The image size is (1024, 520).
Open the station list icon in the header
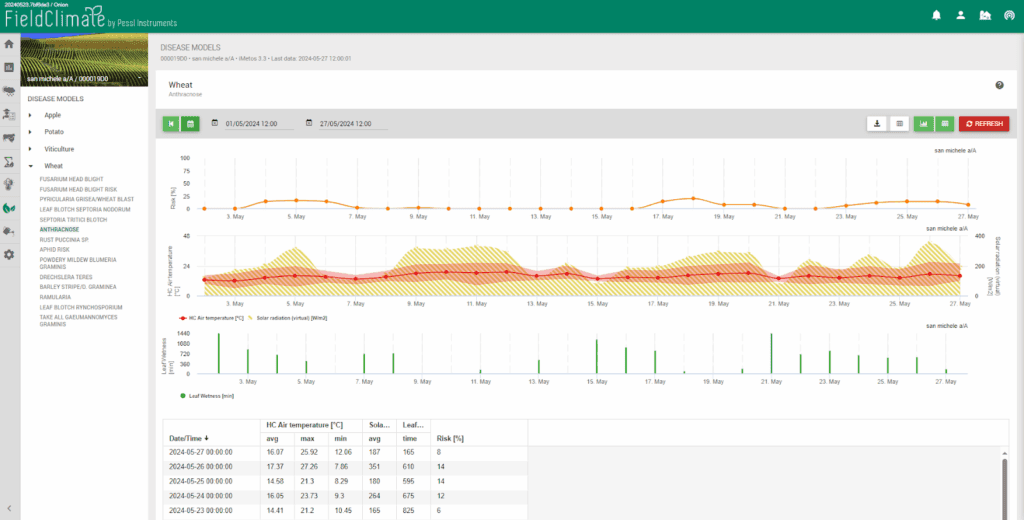pos(985,15)
